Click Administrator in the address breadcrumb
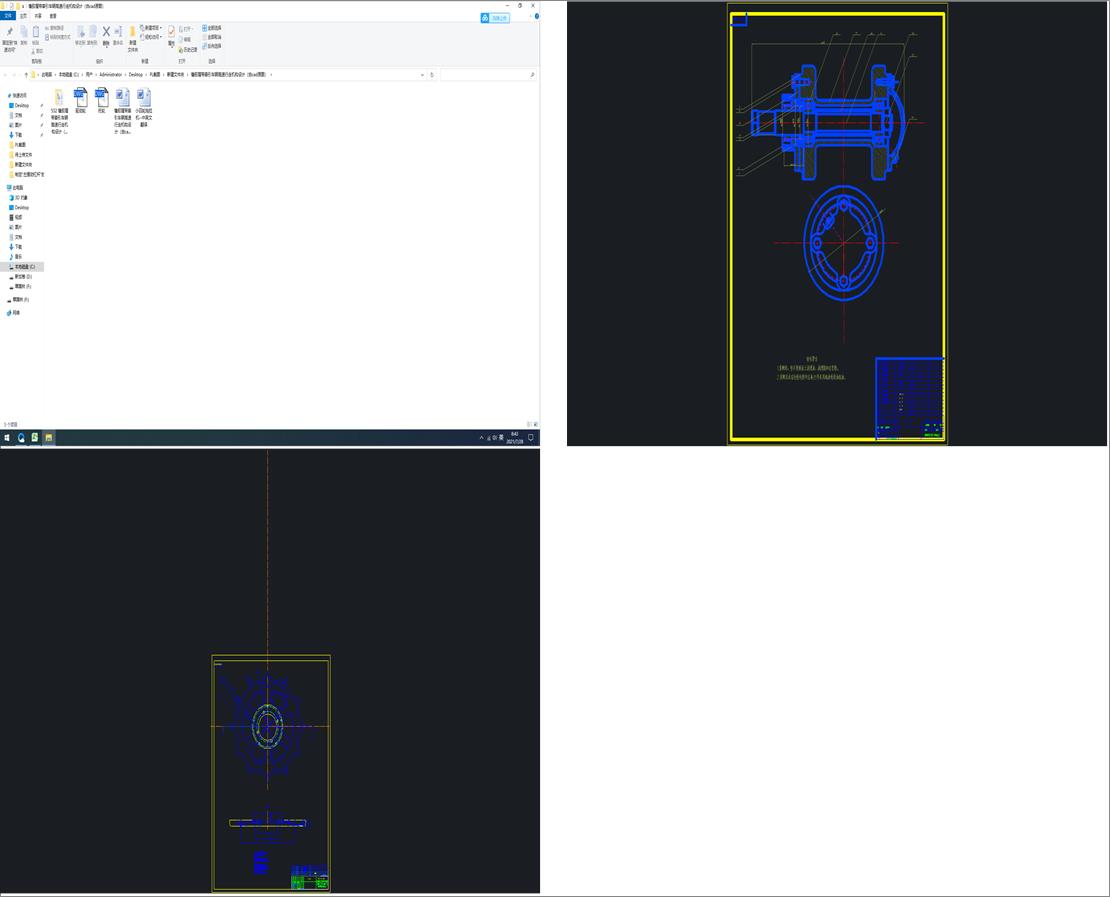 (110, 74)
